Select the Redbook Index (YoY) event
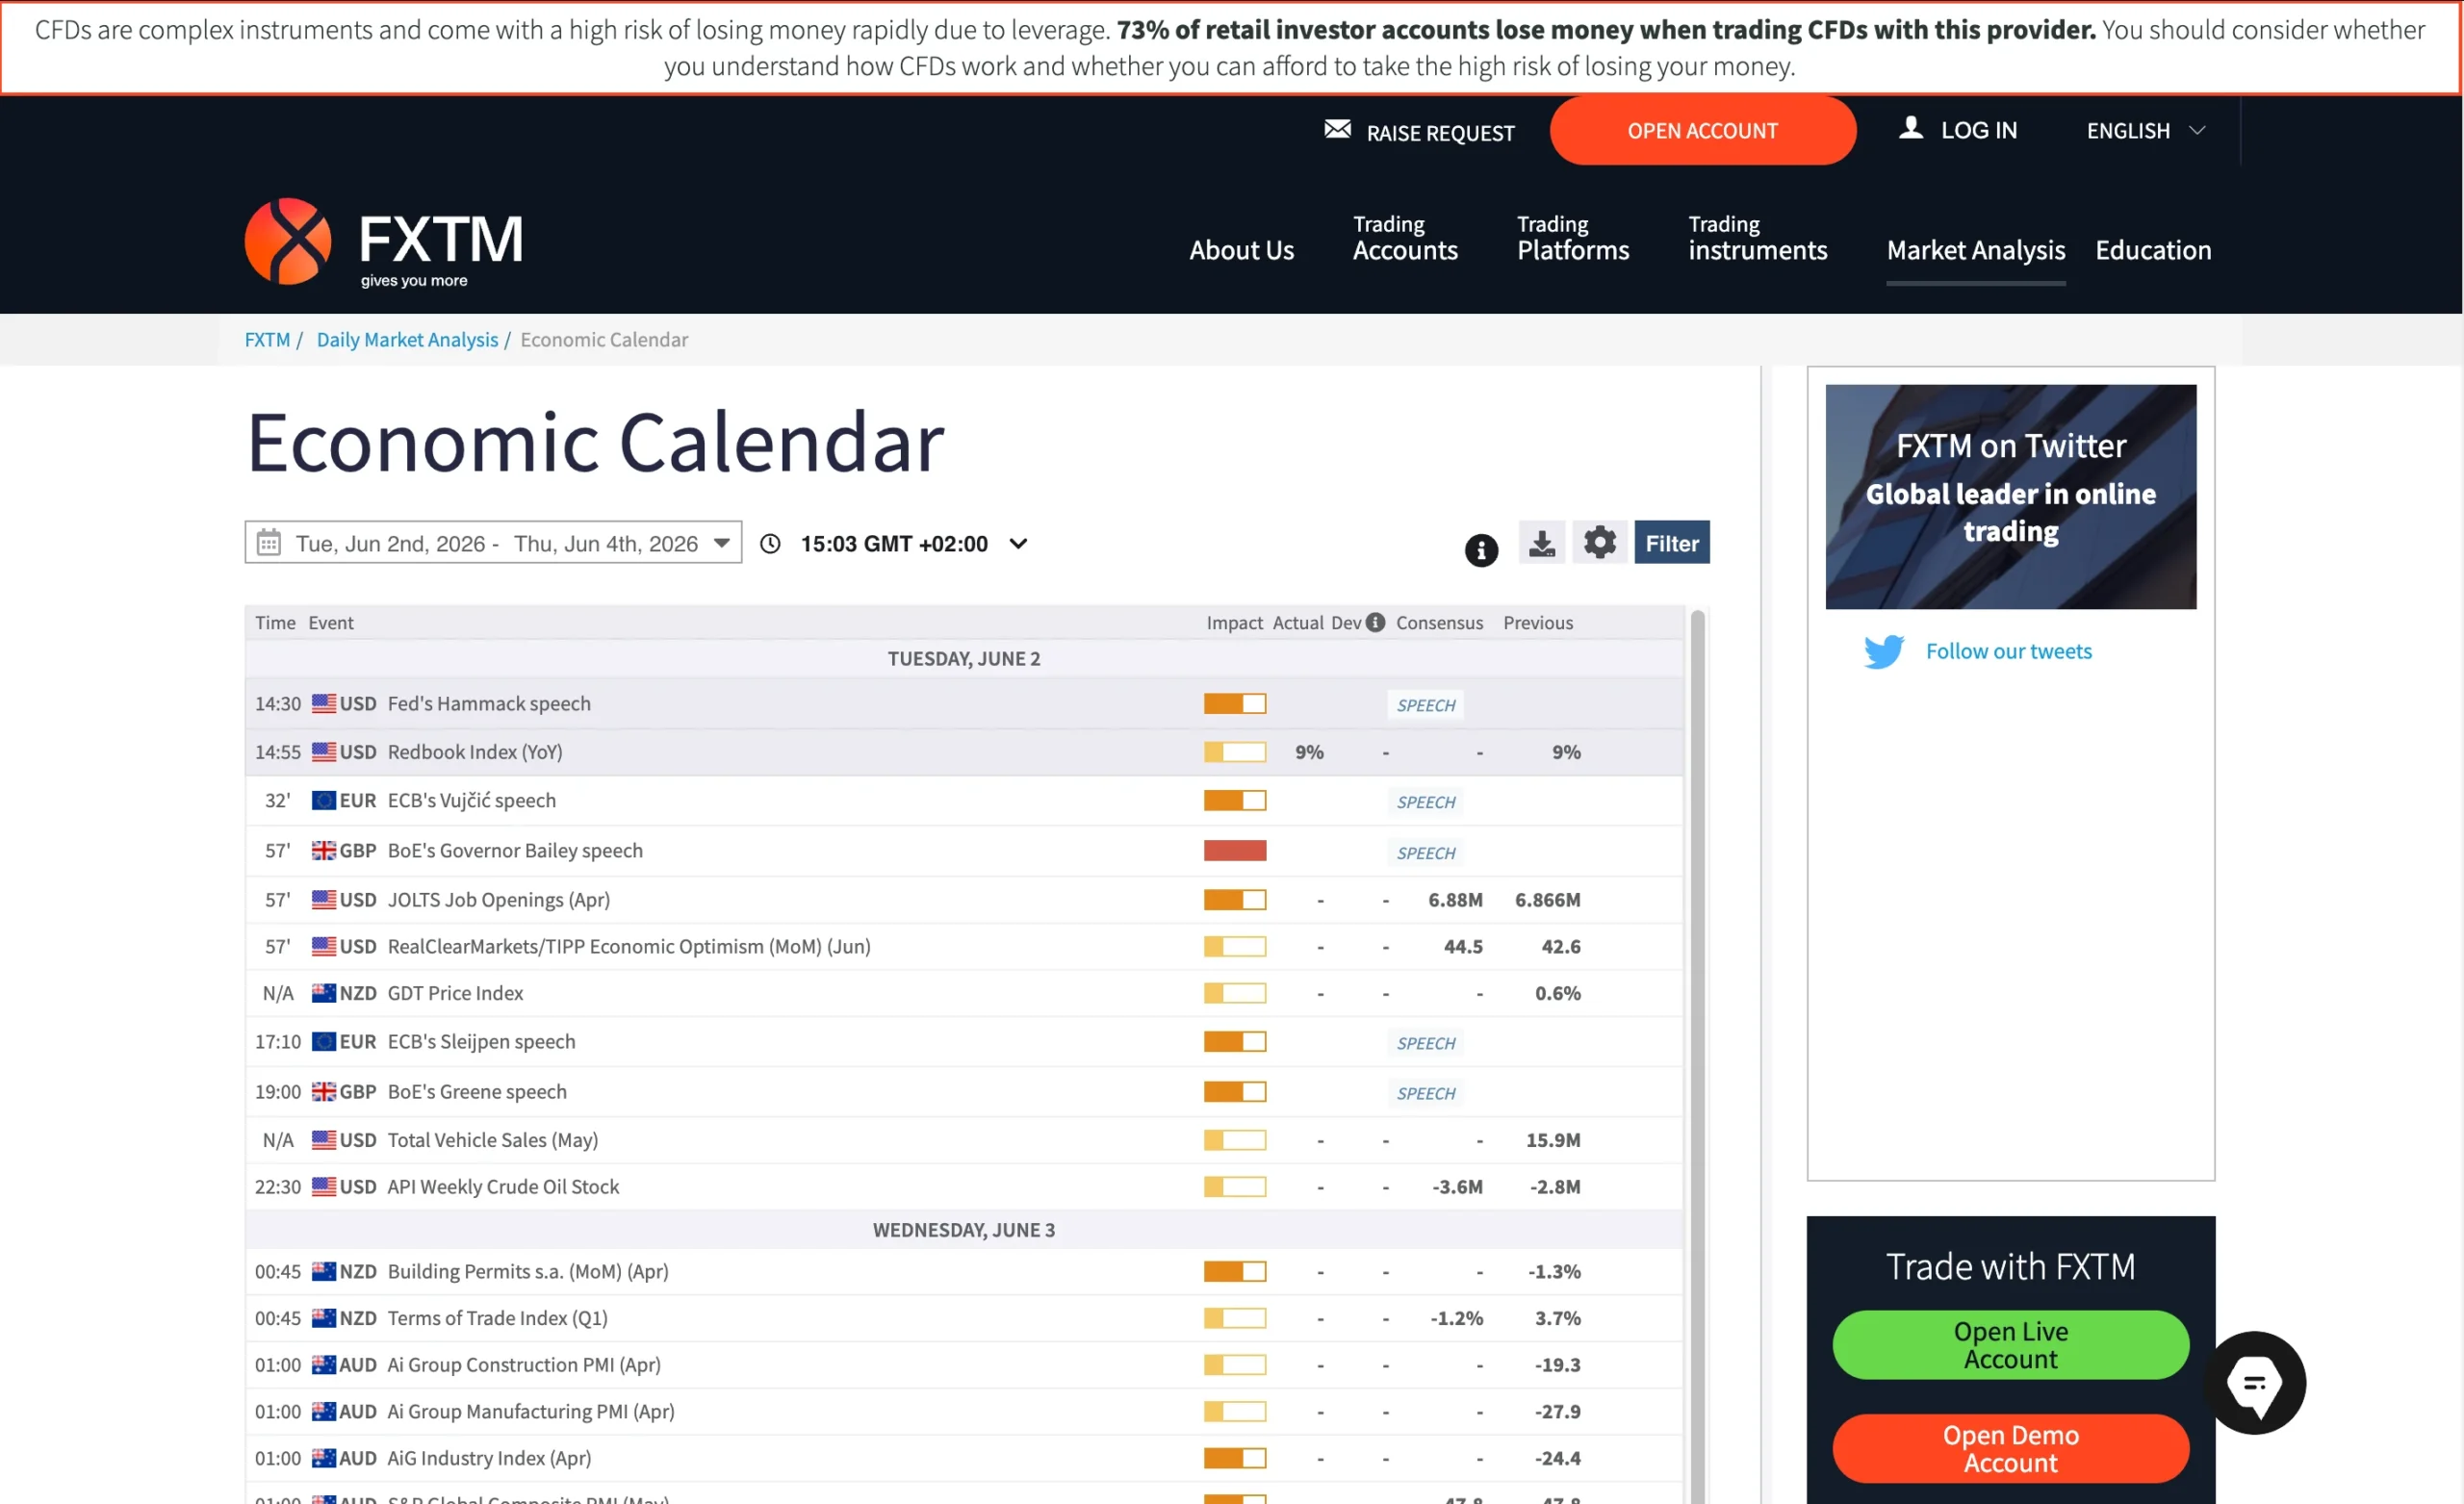Screen dimensions: 2464x1504 [964, 752]
